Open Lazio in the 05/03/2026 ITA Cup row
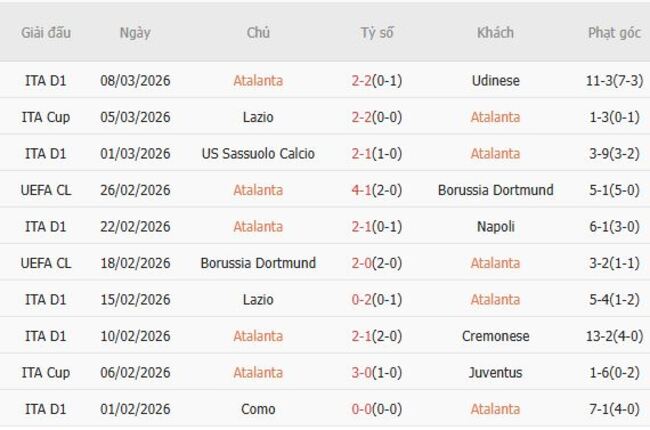Image resolution: width=650 pixels, height=430 pixels. pos(258,117)
